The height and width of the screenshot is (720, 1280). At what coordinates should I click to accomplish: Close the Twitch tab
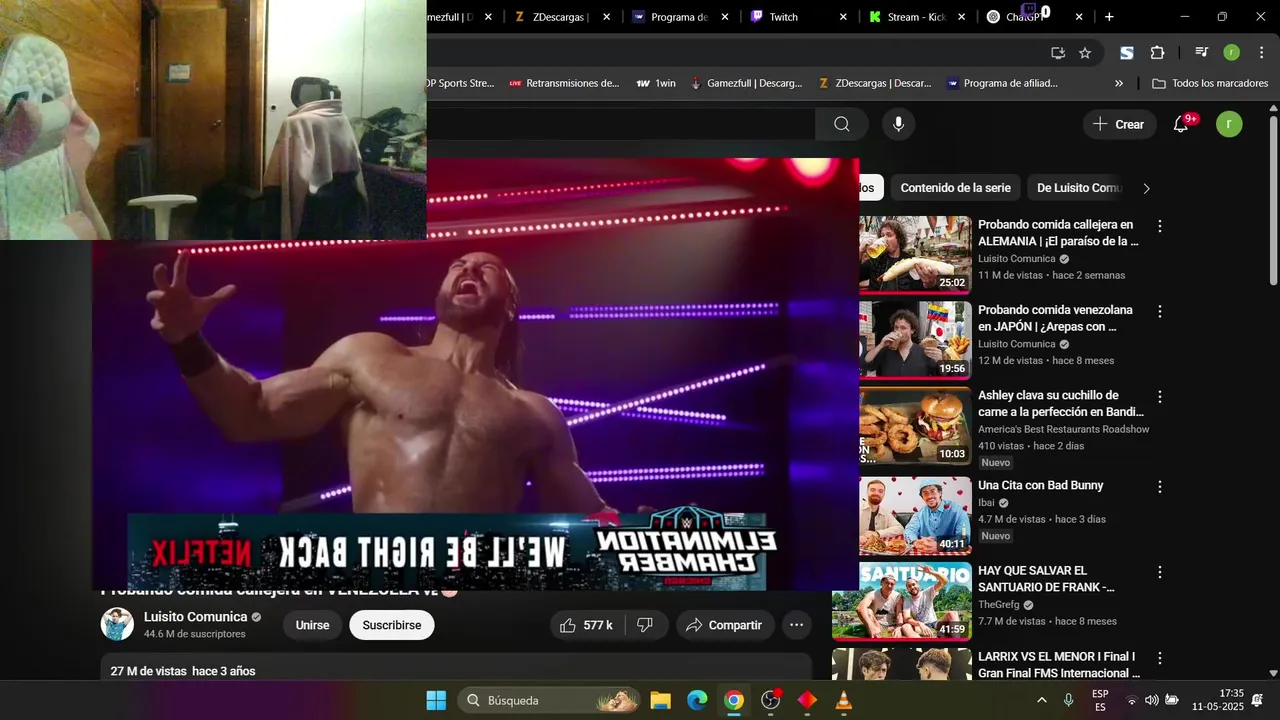tap(843, 17)
